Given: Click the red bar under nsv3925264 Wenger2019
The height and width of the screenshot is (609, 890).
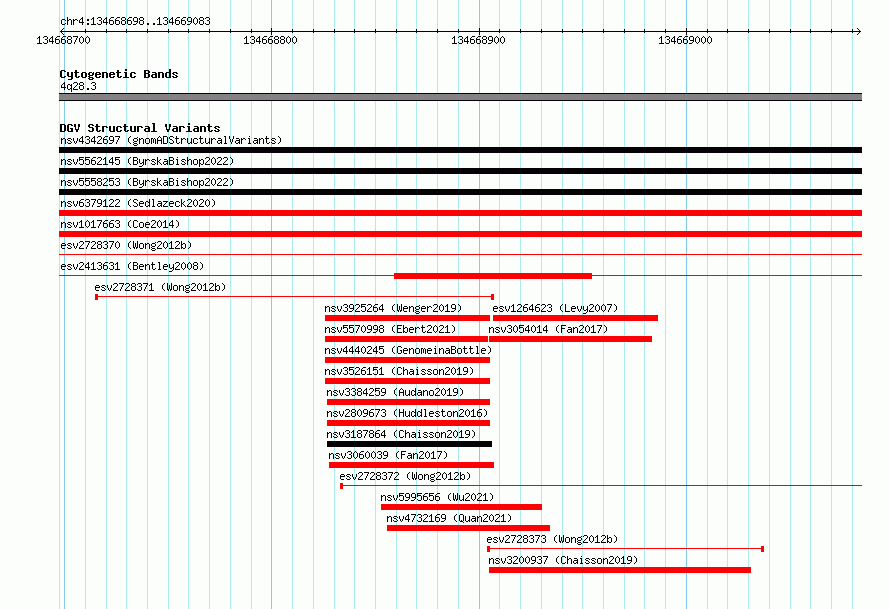Looking at the screenshot, I should click(407, 318).
